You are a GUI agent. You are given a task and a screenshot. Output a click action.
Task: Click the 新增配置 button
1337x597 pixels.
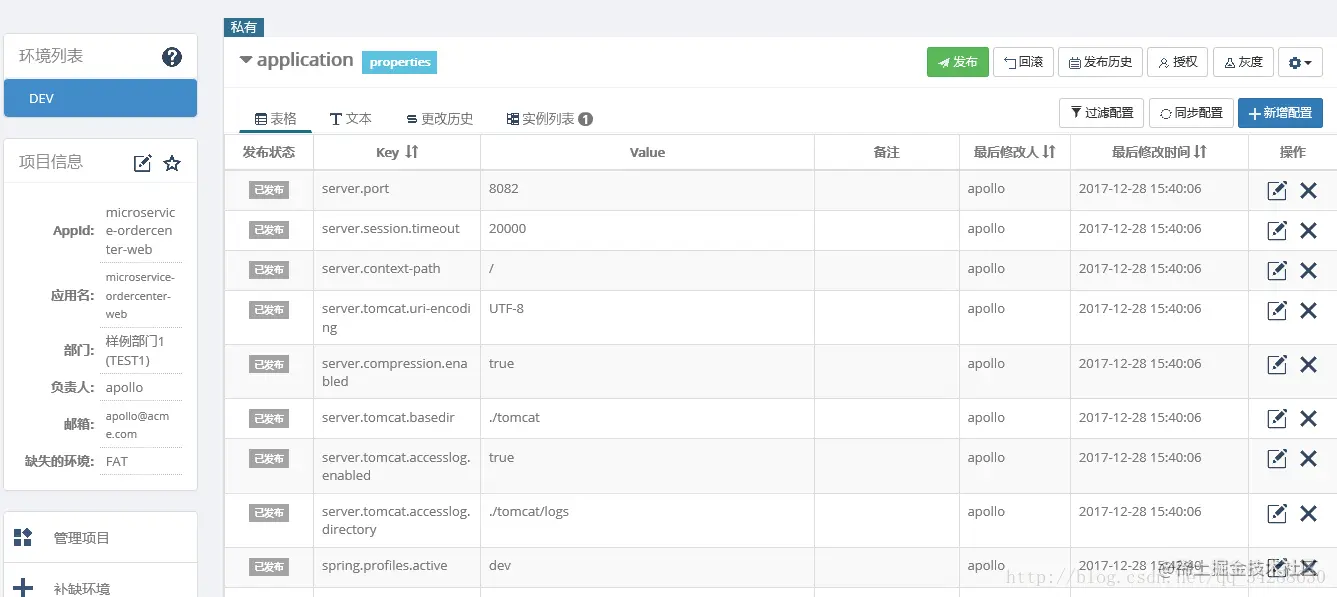[x=1280, y=113]
